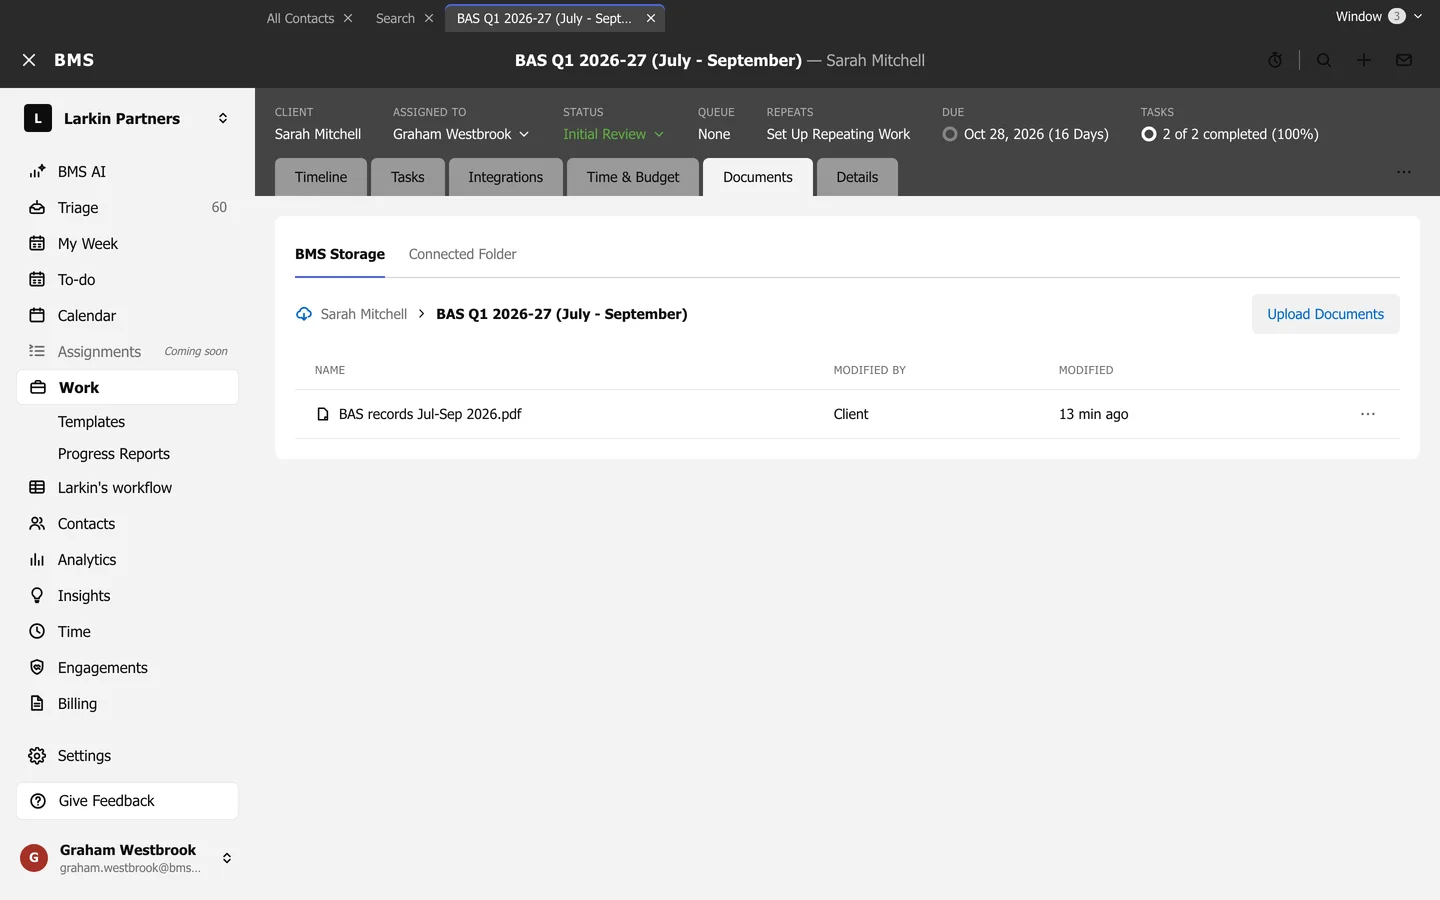The image size is (1440, 900).
Task: Open the mail envelope icon
Action: 1404,60
